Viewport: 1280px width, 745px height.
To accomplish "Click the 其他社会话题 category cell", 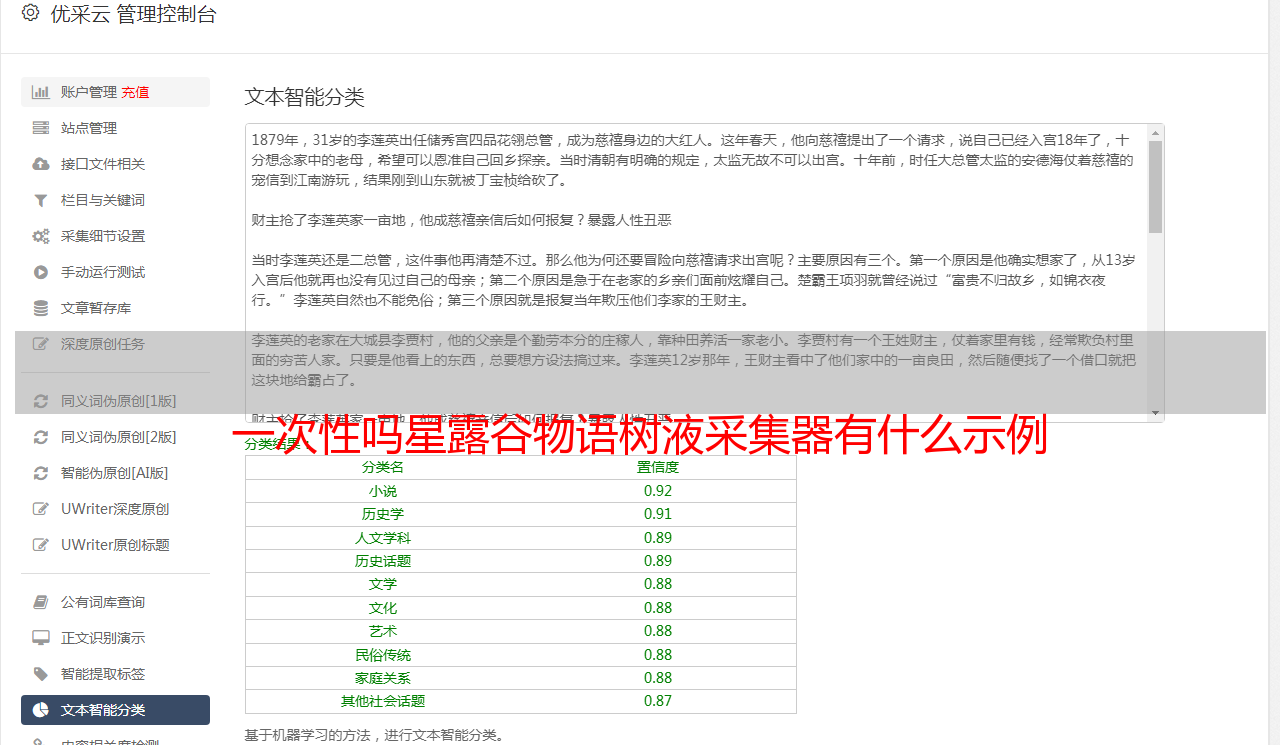I will point(383,701).
